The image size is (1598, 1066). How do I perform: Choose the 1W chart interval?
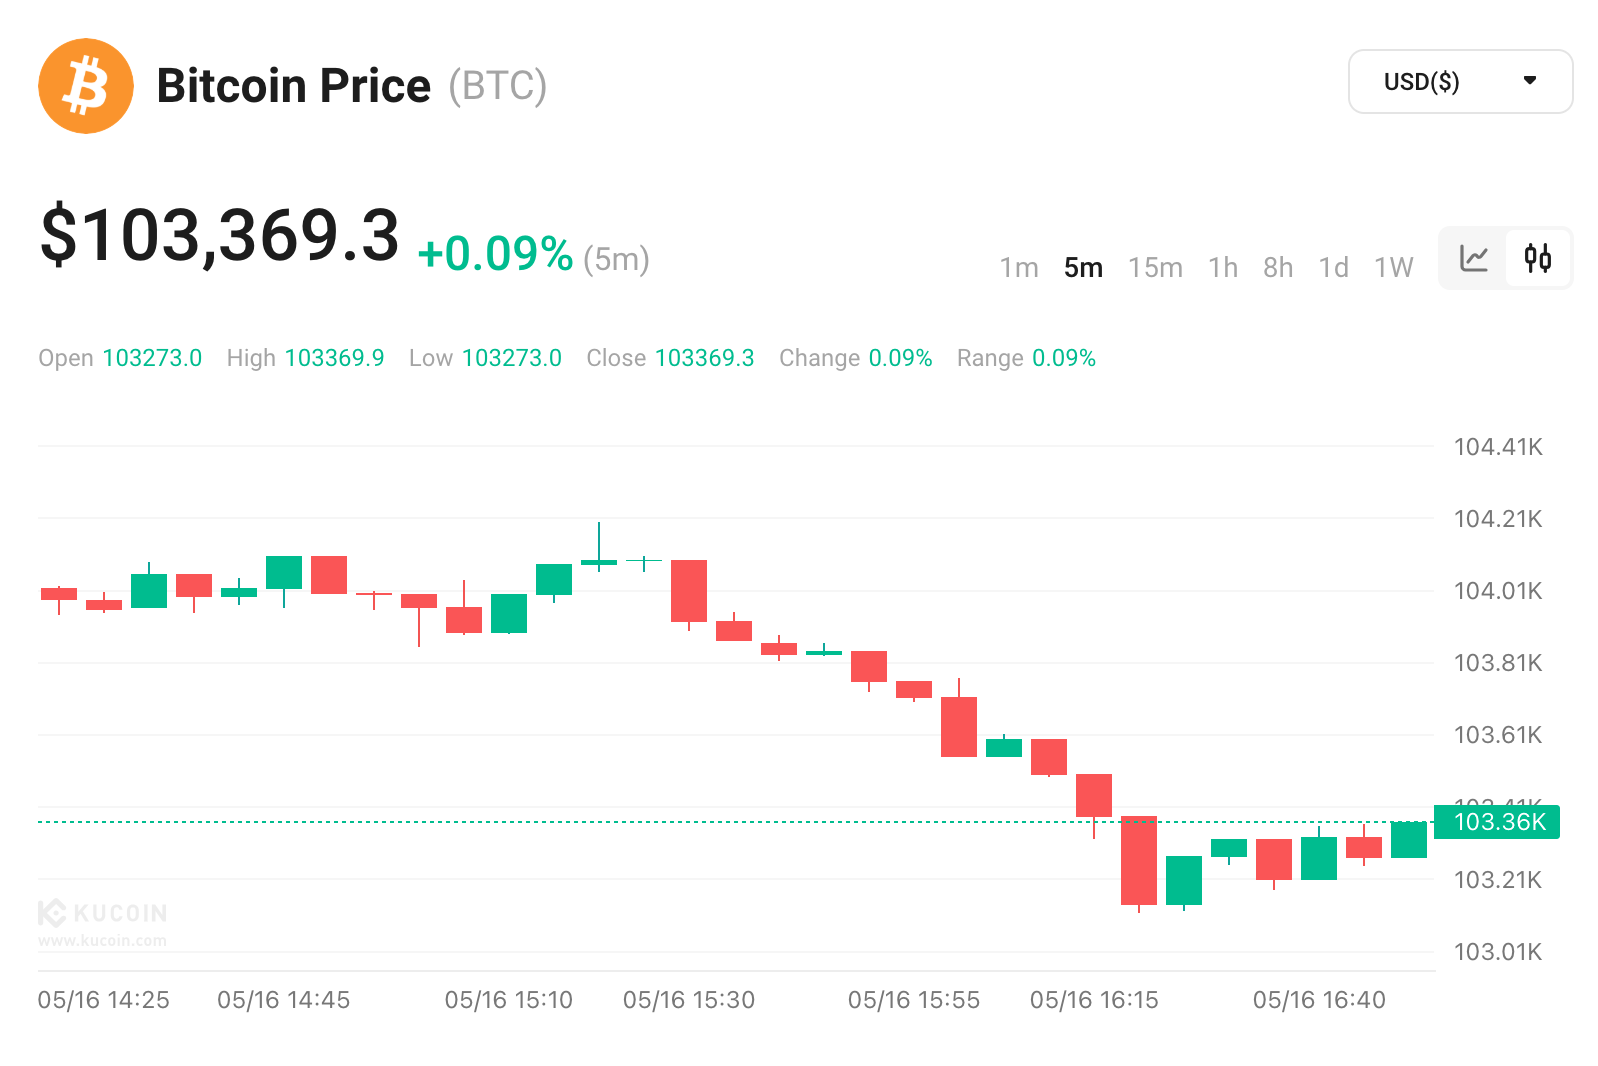(1393, 268)
